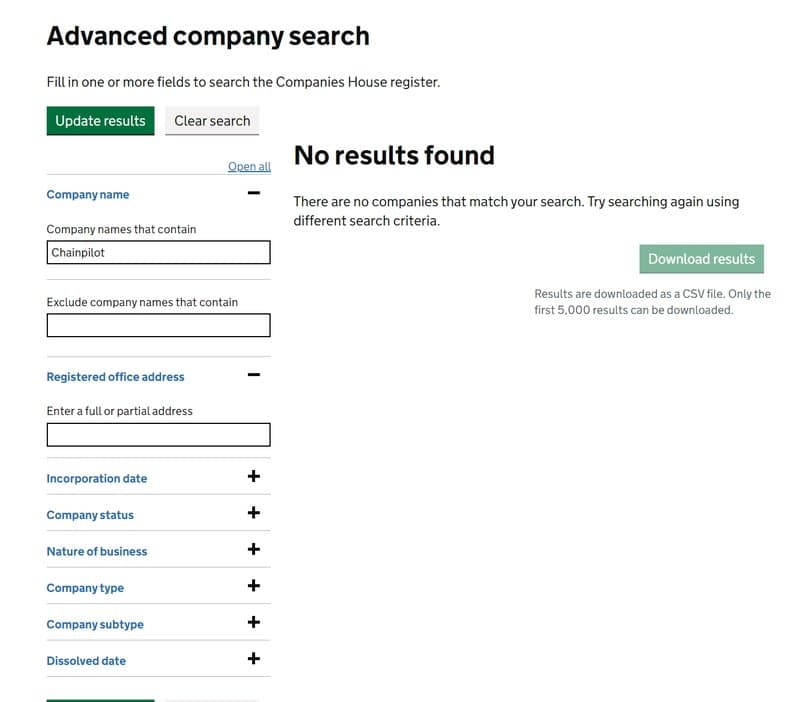Focus the company names that contain field
The width and height of the screenshot is (800, 702).
pyautogui.click(x=158, y=253)
